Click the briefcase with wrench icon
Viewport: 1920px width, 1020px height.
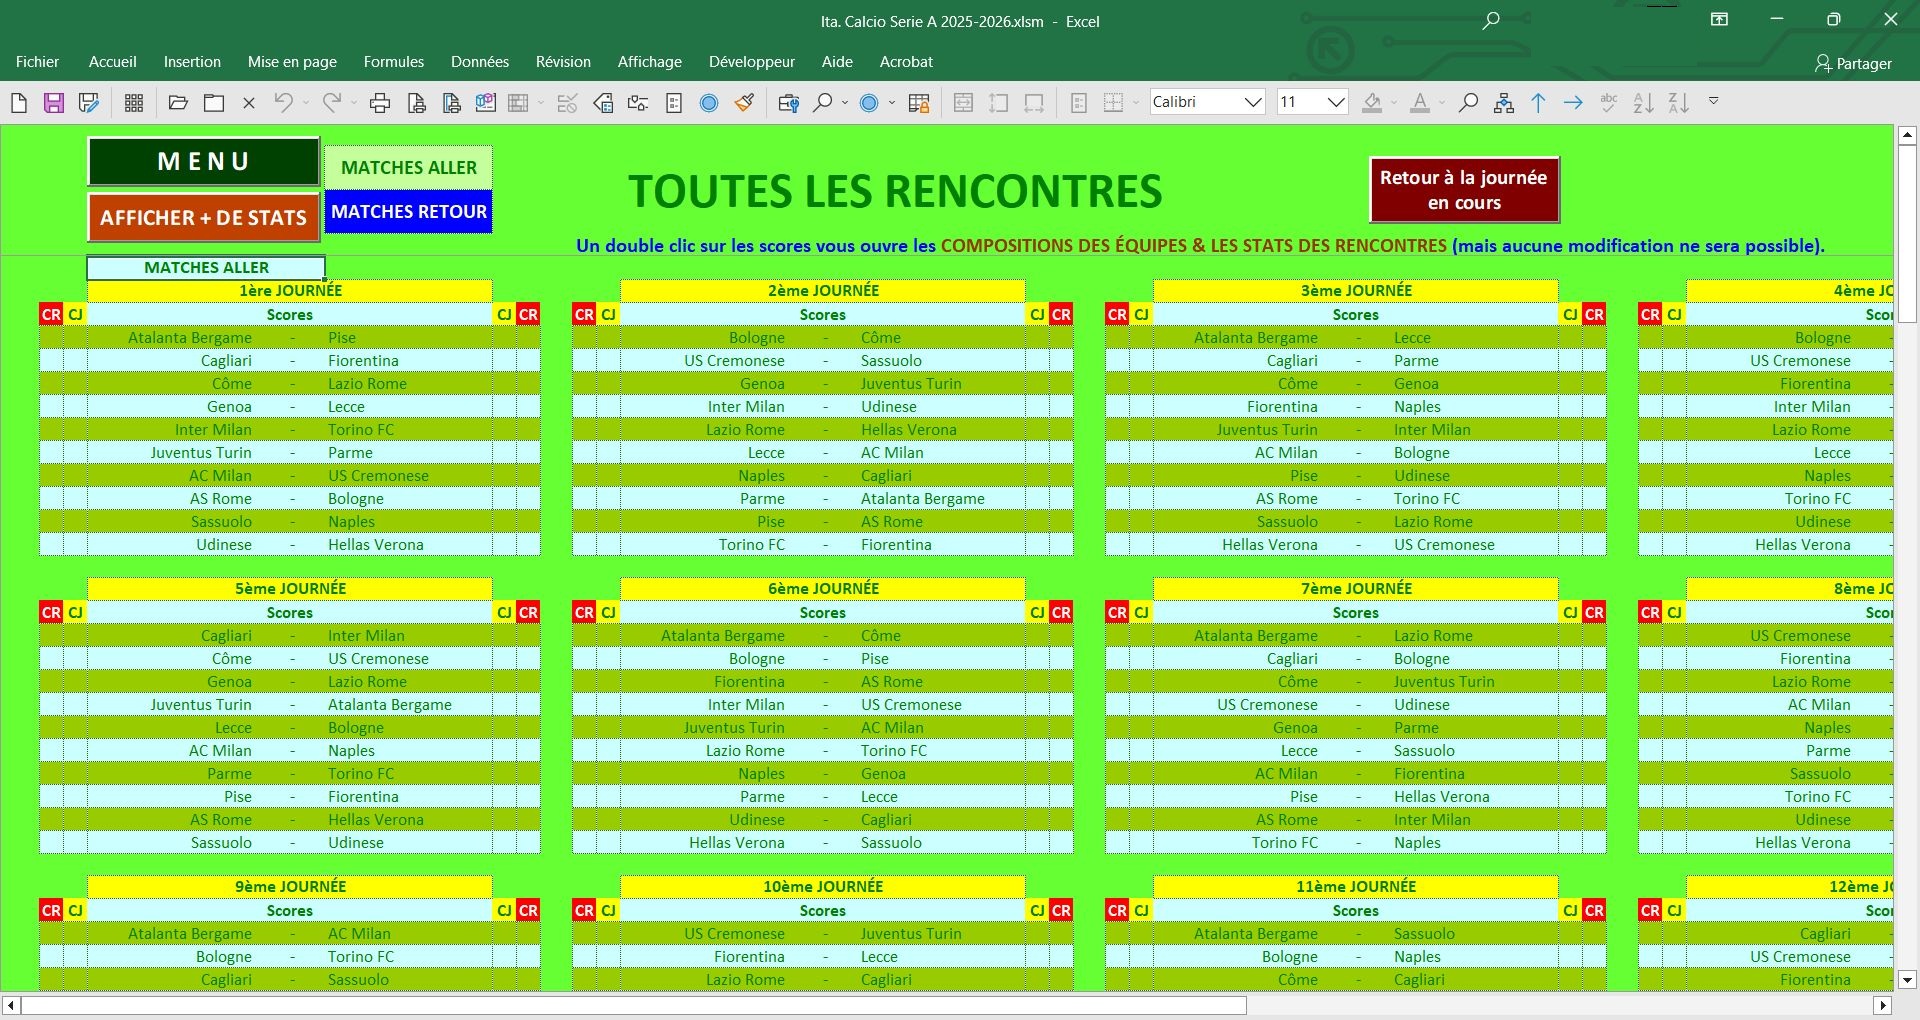(788, 102)
